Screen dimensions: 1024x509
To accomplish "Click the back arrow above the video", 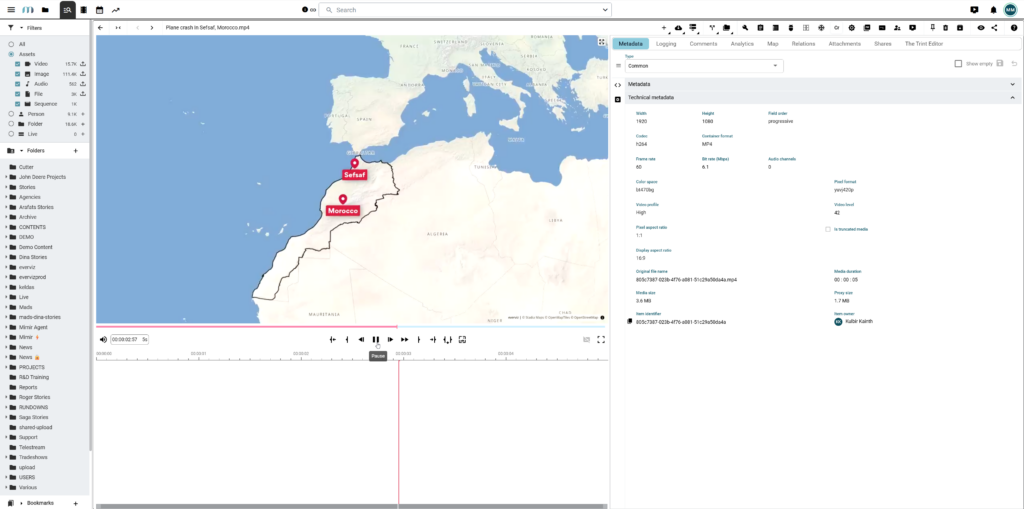I will pos(101,28).
